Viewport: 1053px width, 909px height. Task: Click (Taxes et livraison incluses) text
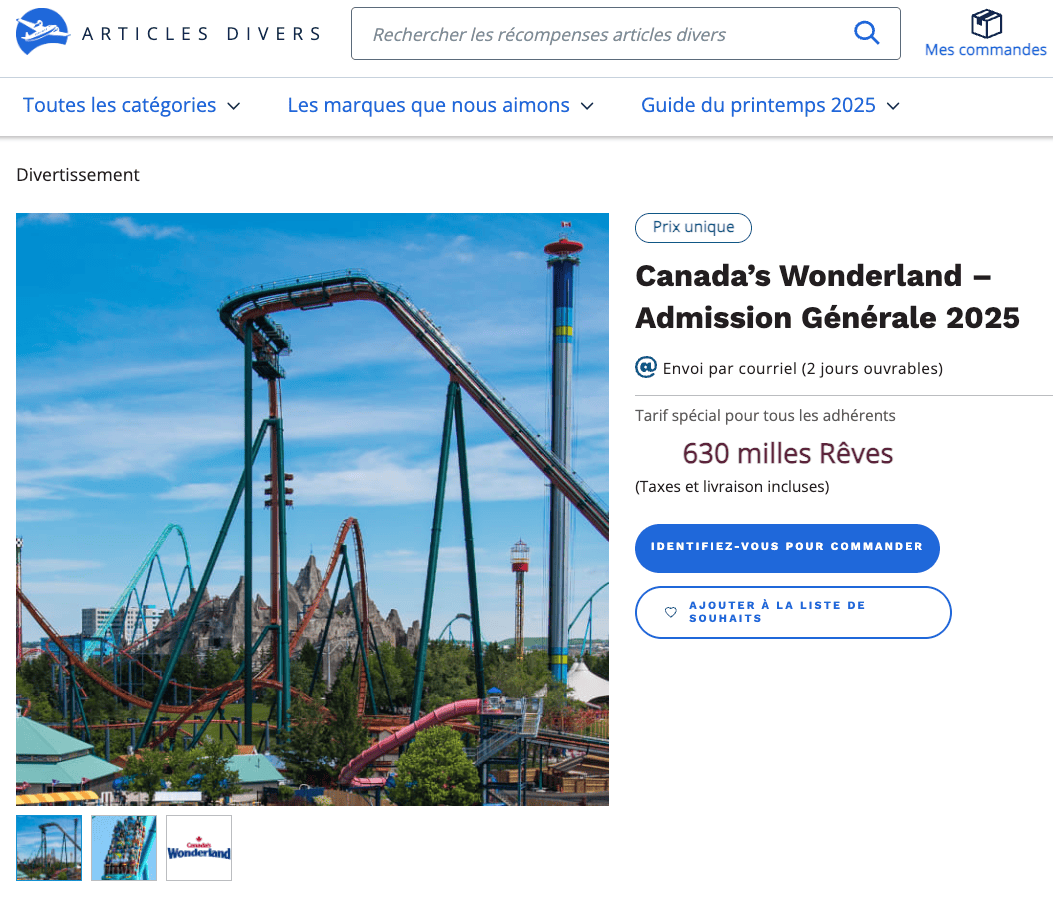pos(732,487)
